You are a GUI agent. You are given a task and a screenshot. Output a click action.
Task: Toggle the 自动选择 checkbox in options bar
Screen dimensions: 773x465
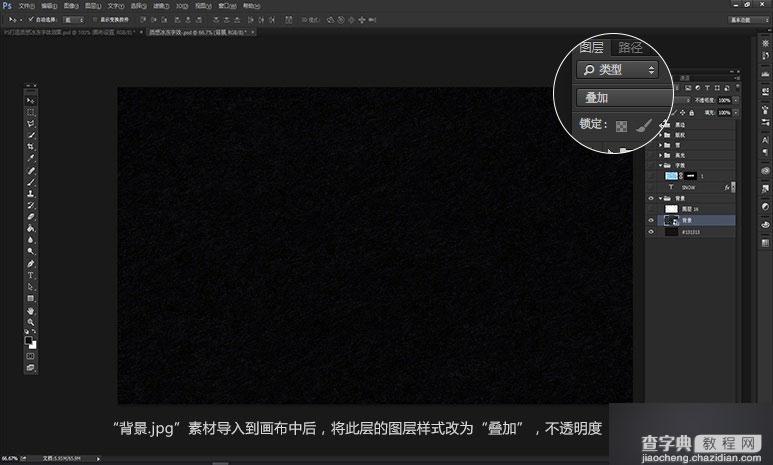[32, 18]
